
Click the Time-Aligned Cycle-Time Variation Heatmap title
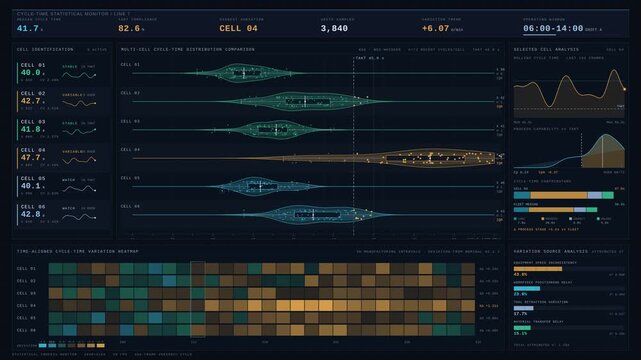78,251
